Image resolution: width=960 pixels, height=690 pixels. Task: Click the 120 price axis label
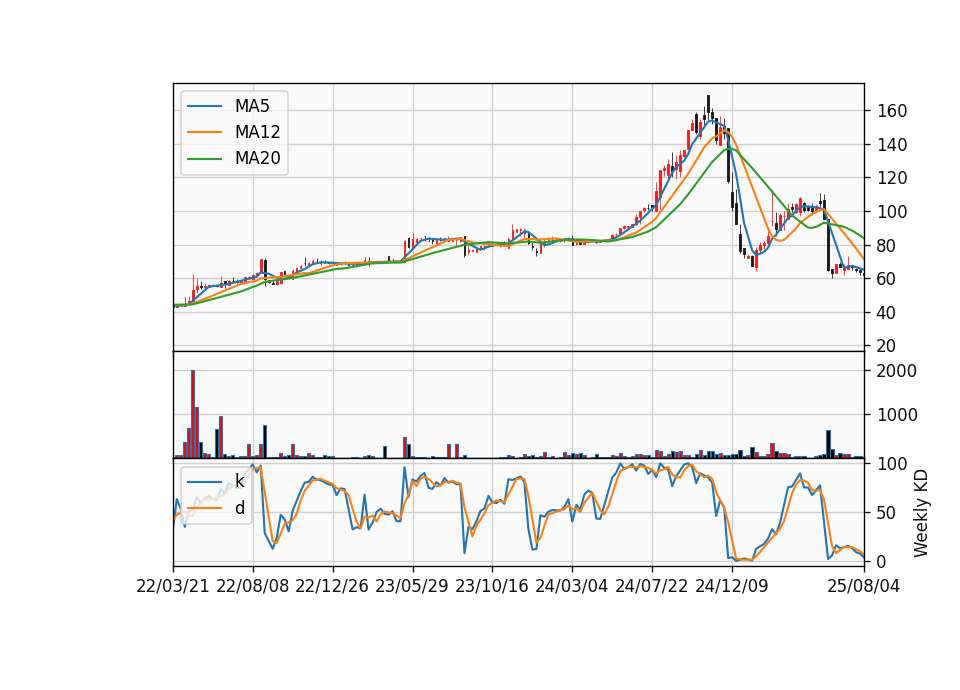point(892,178)
